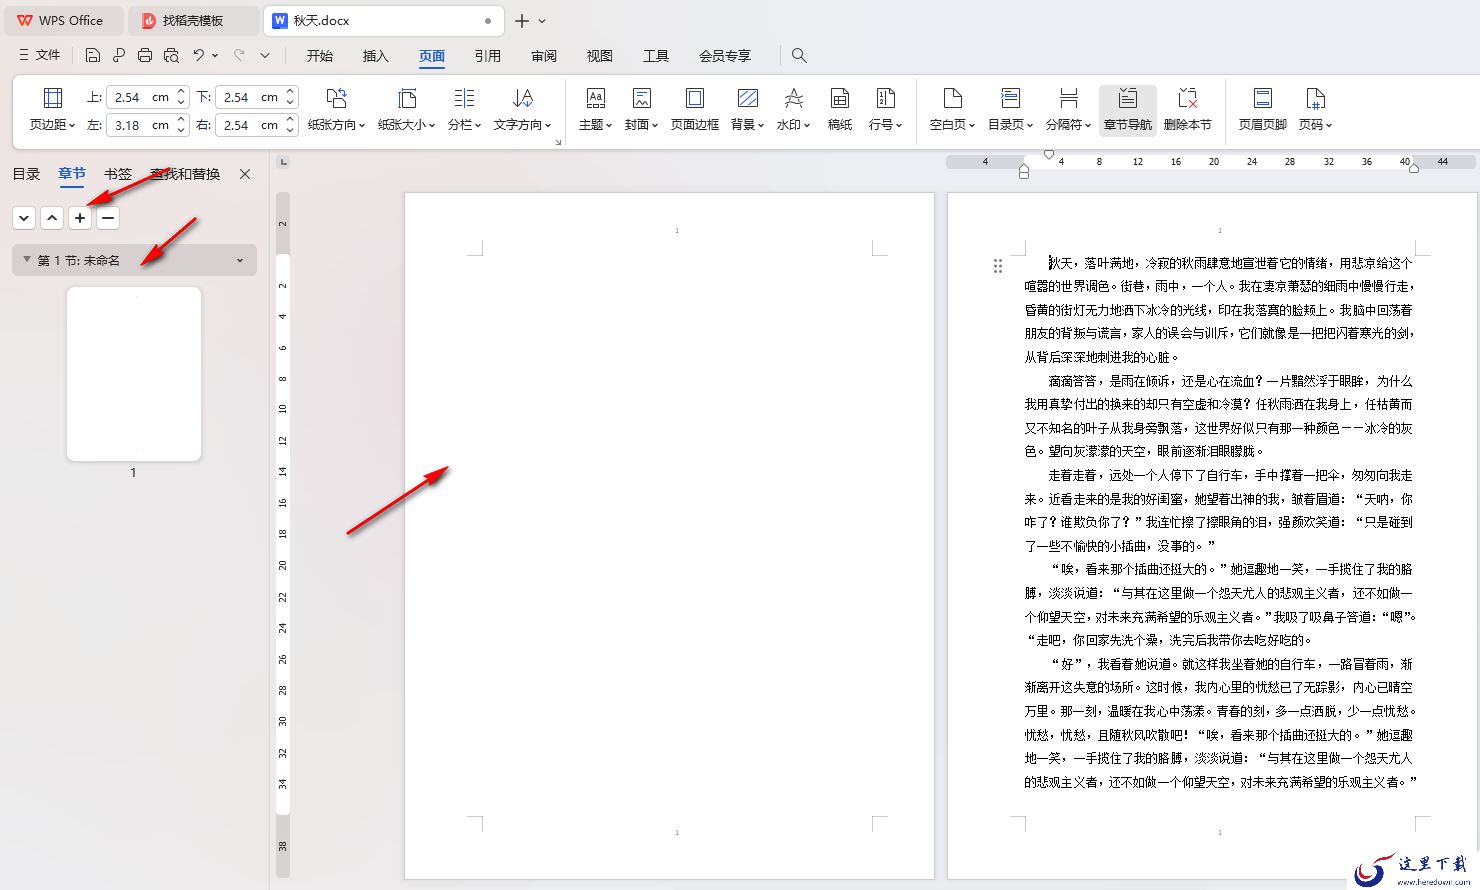Remove section with minus button
This screenshot has height=890, width=1480.
pos(108,217)
